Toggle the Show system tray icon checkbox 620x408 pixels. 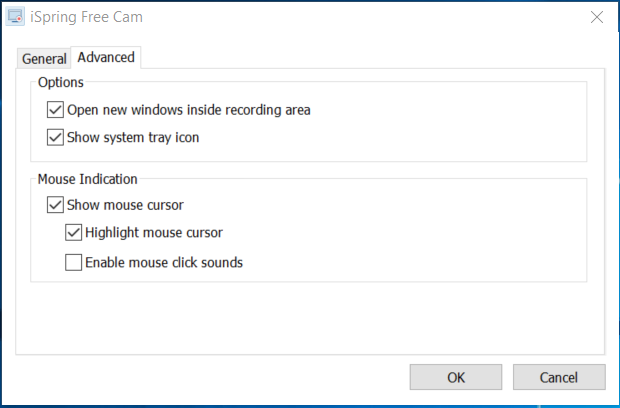[x=55, y=138]
